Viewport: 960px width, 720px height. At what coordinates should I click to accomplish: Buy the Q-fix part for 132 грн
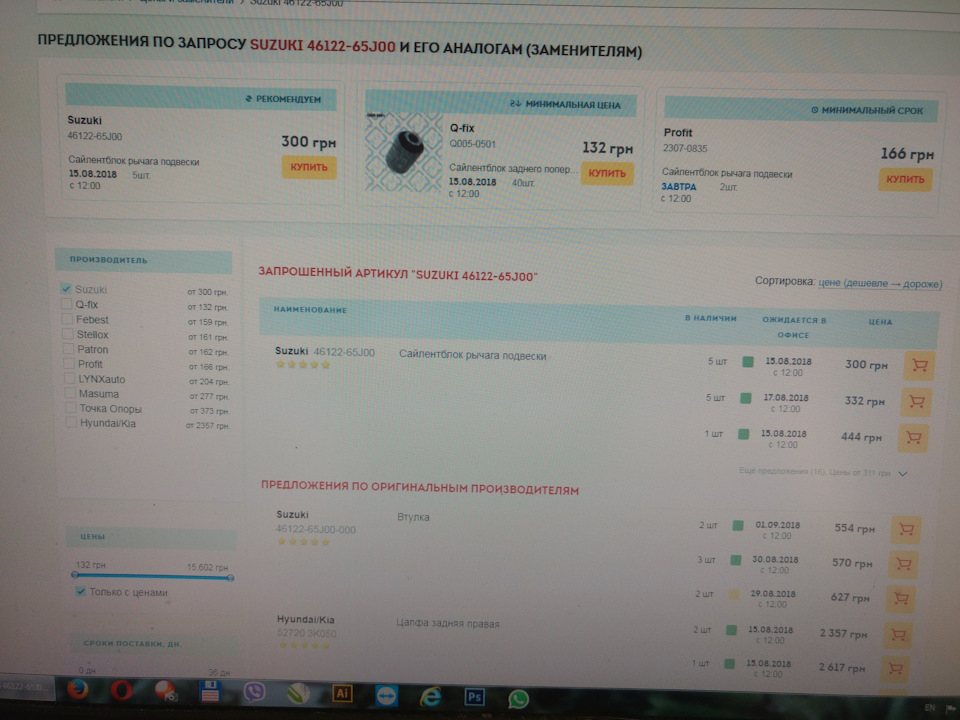click(x=607, y=173)
